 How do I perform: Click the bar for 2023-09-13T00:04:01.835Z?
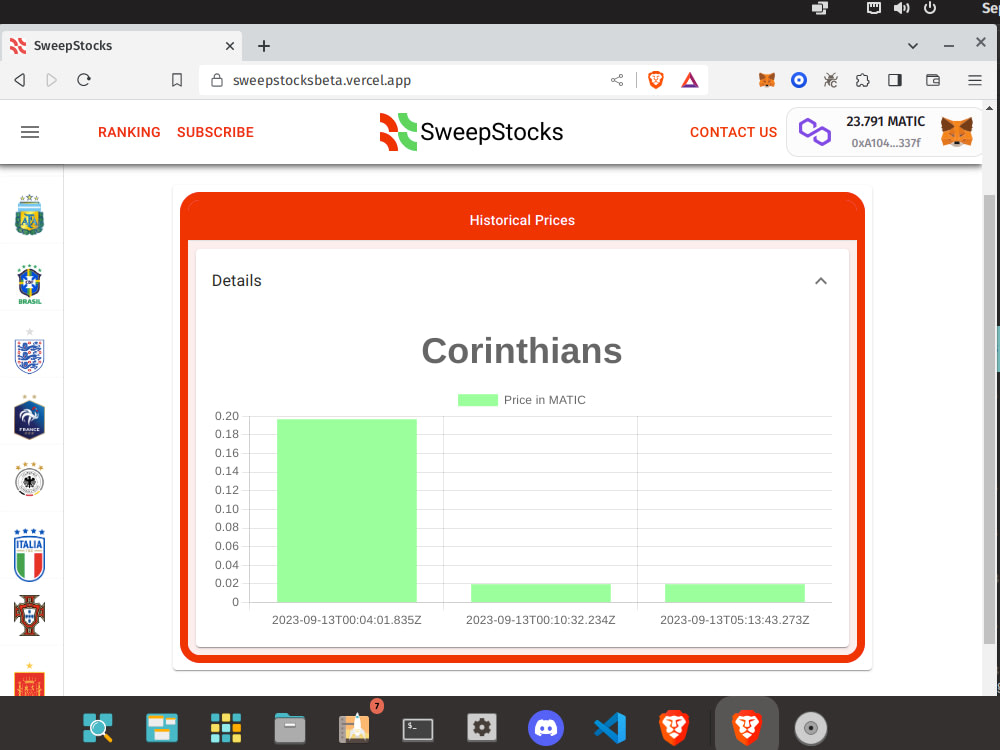(x=346, y=510)
